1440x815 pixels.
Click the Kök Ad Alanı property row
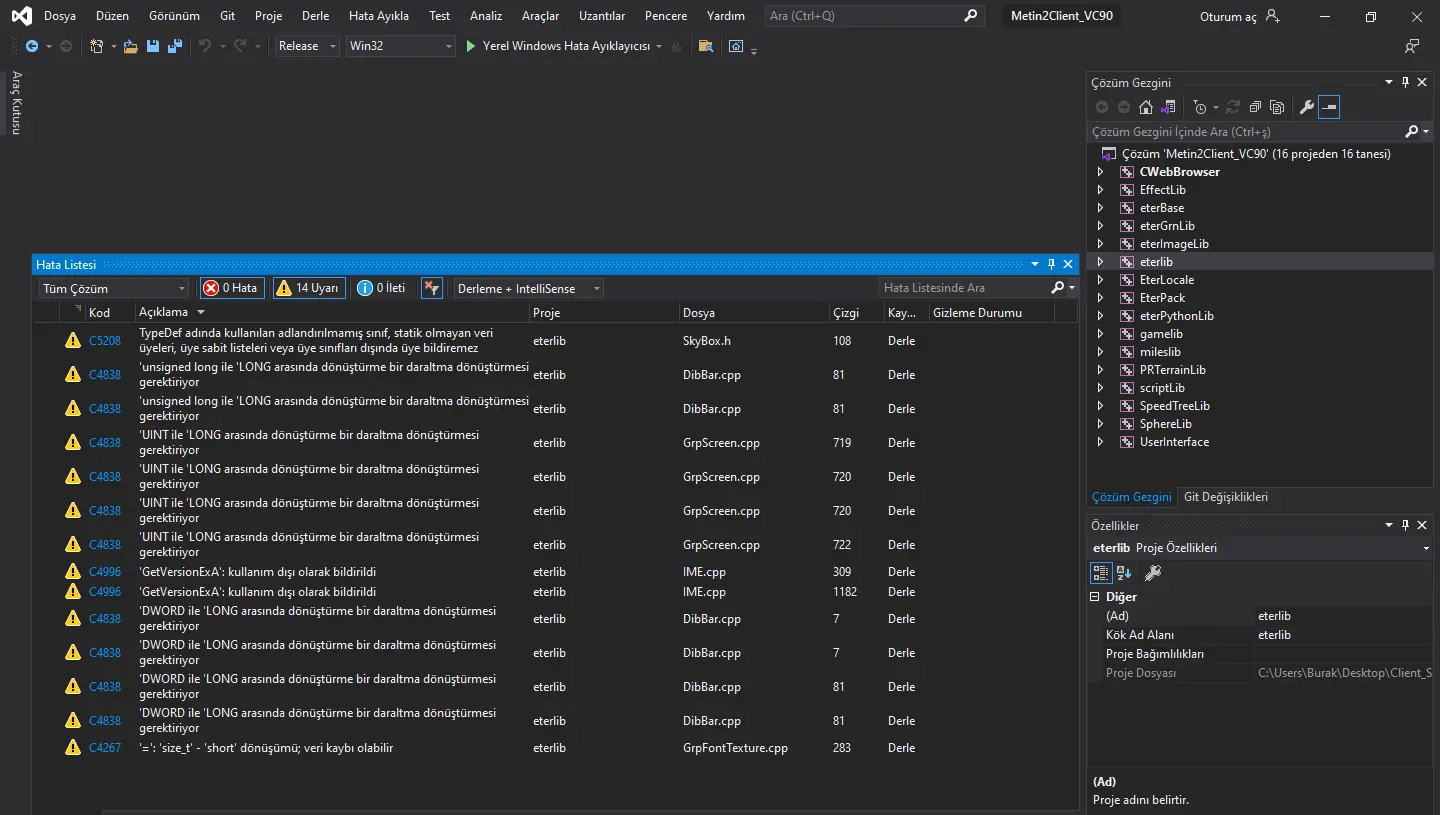point(1261,635)
